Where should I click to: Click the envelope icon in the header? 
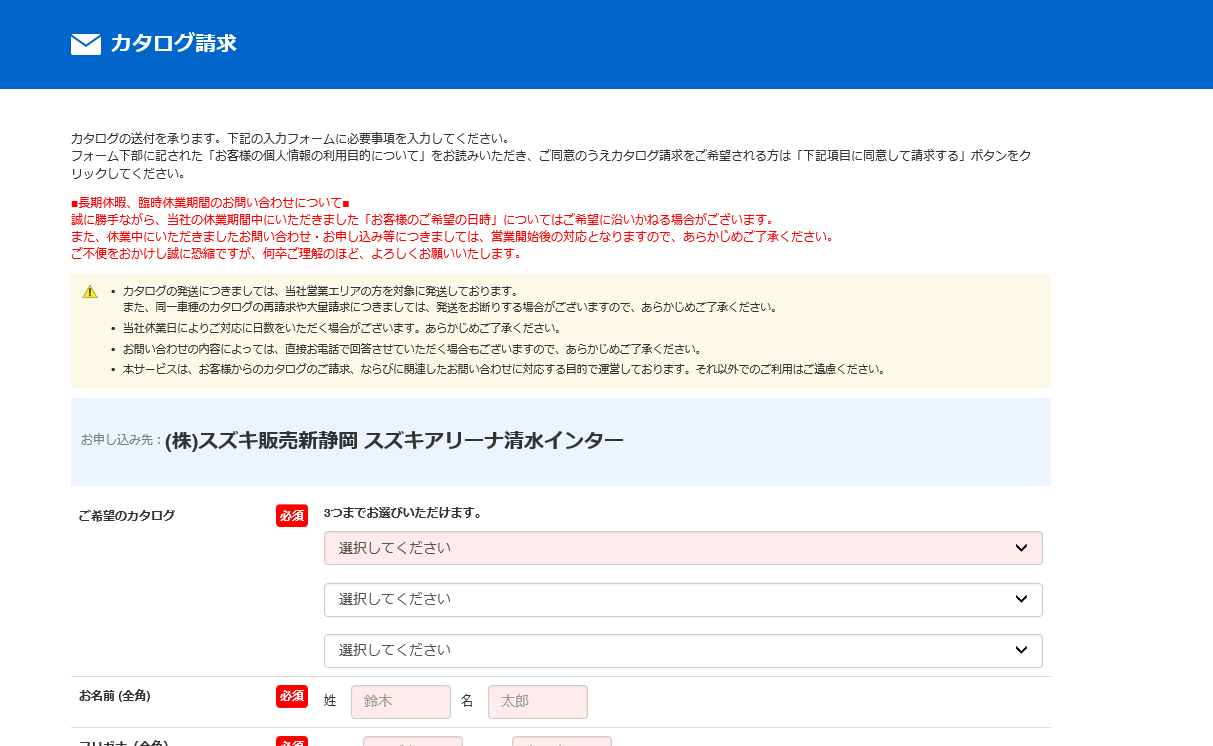(x=86, y=44)
